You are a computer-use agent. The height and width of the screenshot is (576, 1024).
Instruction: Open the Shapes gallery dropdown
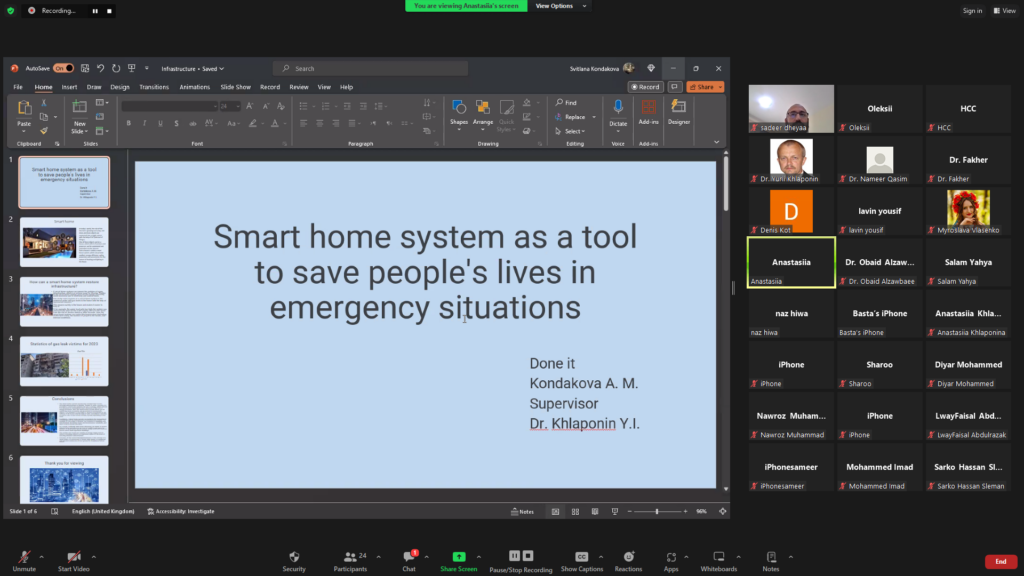[x=458, y=122]
